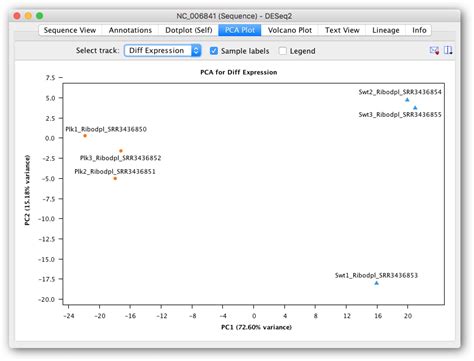Click the Plk2_Ribodpl_SRR3436851 orange data point
This screenshot has height=361, width=474.
point(115,179)
